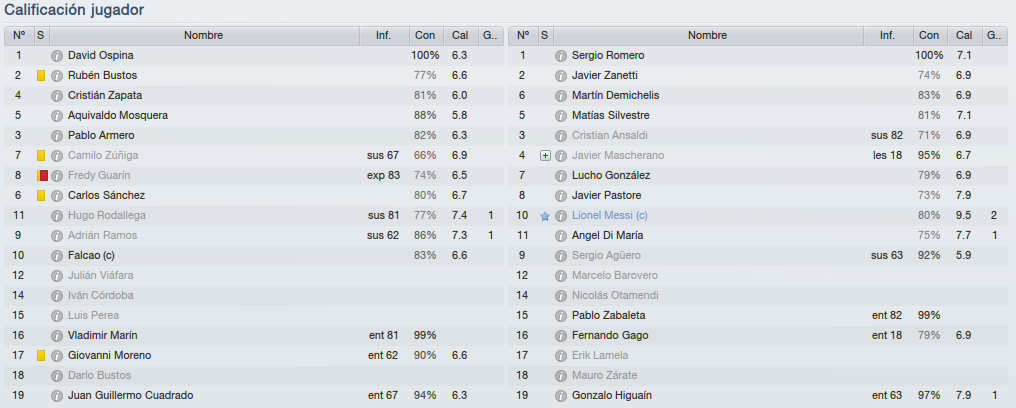Sort right table by Cal column
The image size is (1016, 408).
[965, 36]
